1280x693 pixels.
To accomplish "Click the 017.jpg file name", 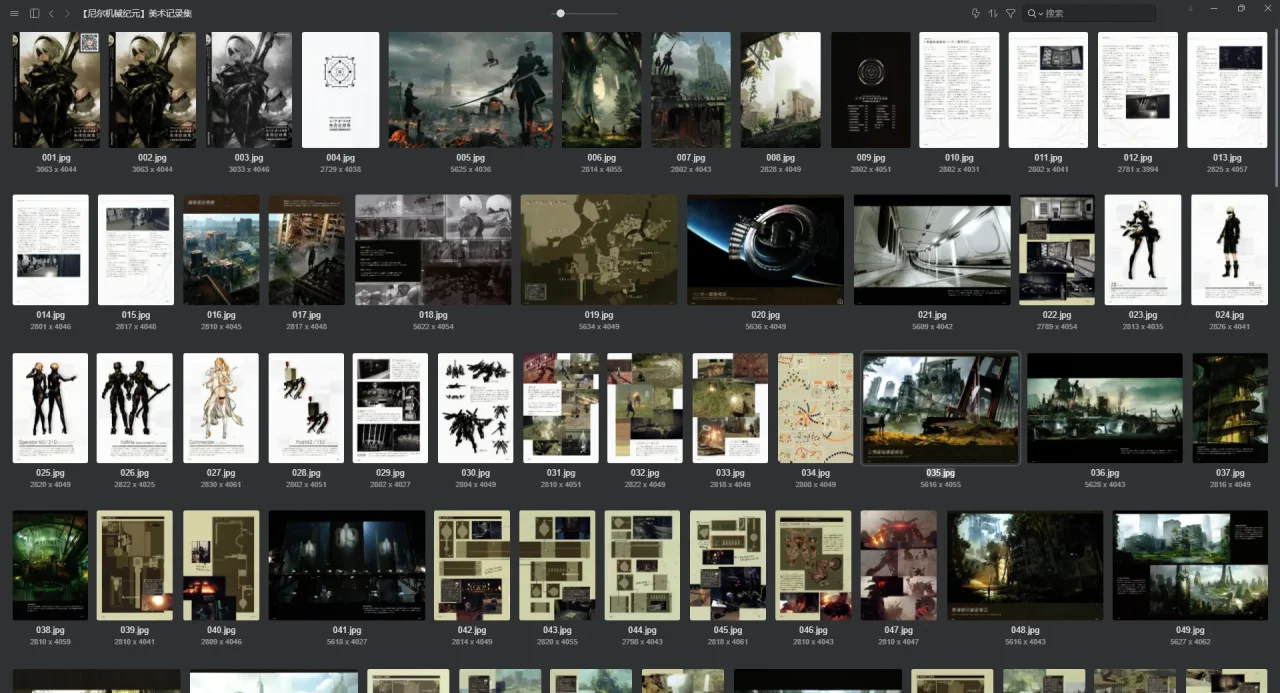I will point(307,315).
